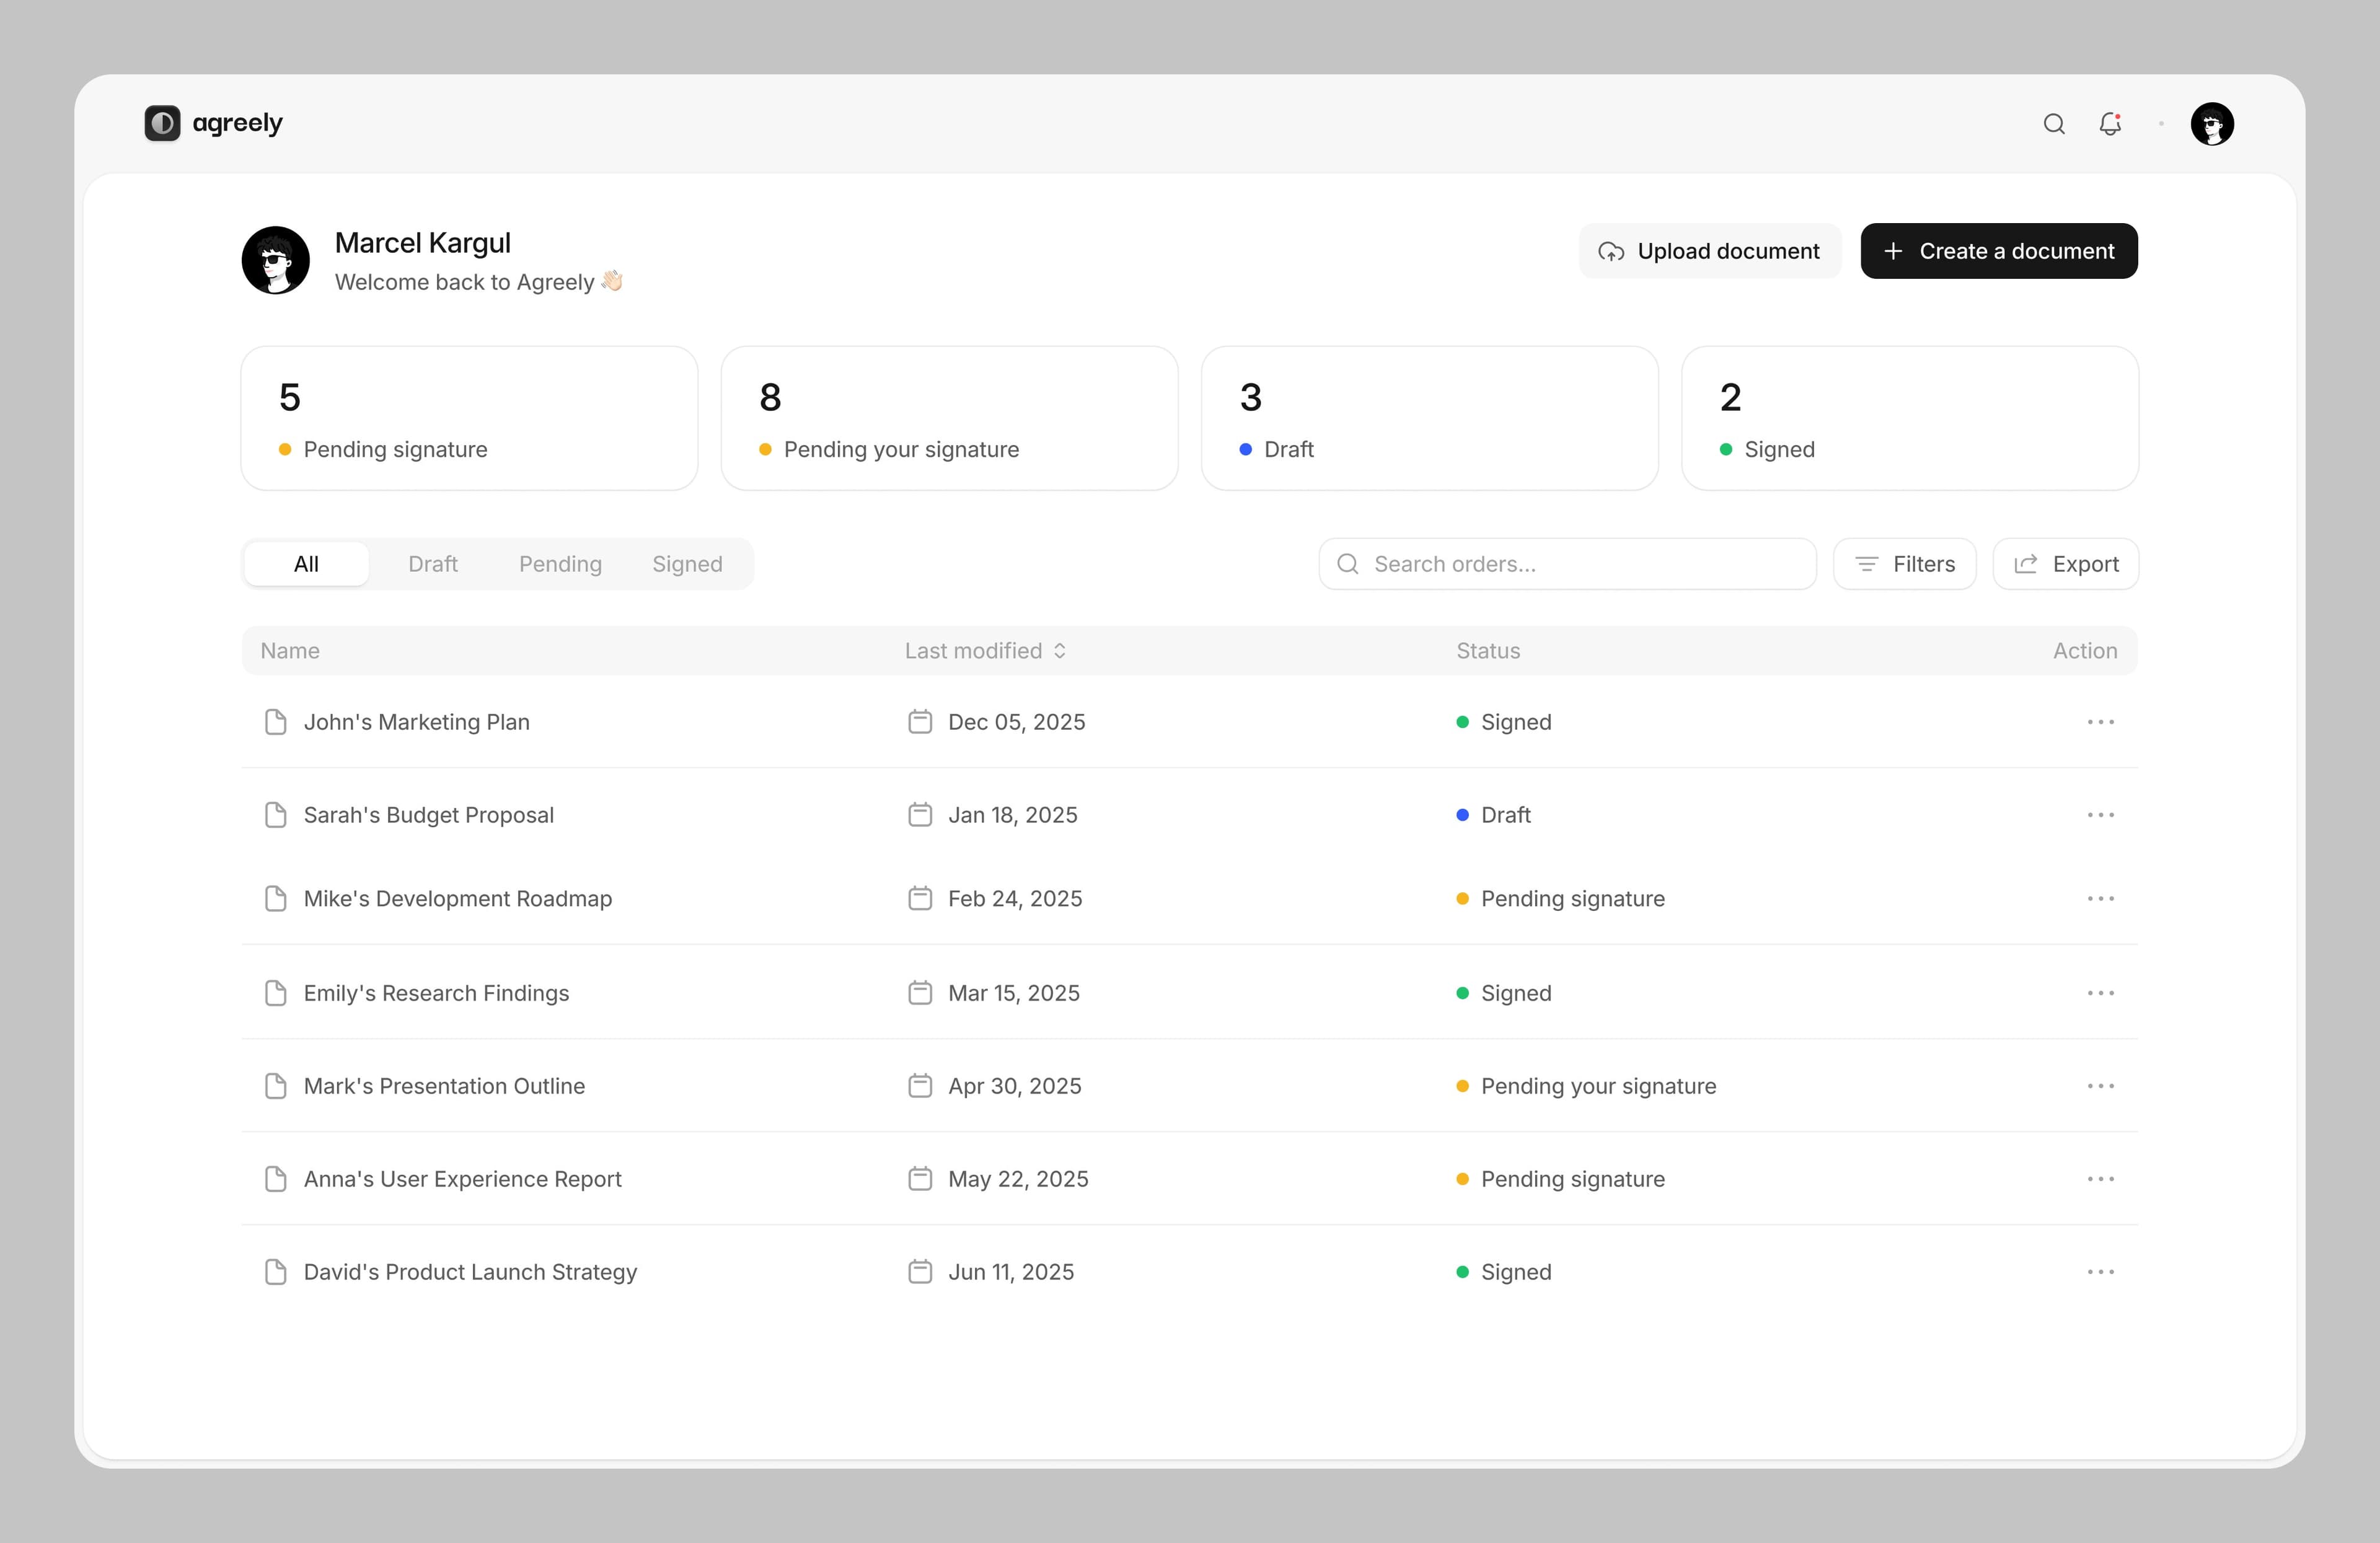Click Upload document button
2380x1543 pixels.
click(x=1710, y=251)
